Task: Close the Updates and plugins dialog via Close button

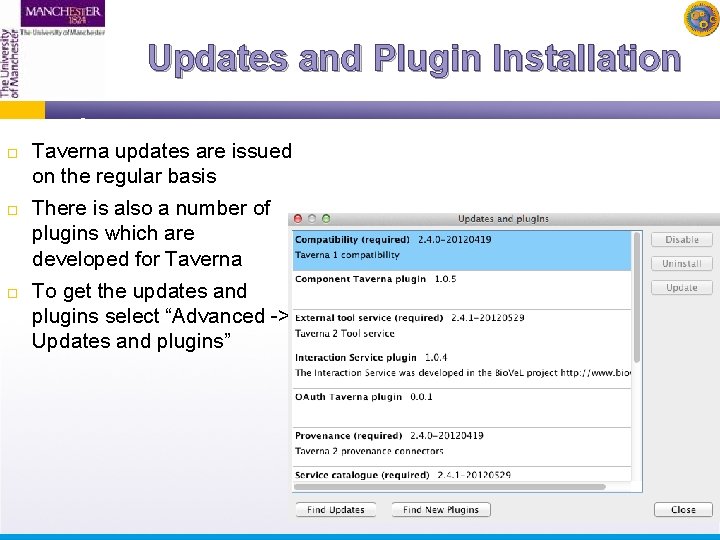Action: pyautogui.click(x=683, y=510)
